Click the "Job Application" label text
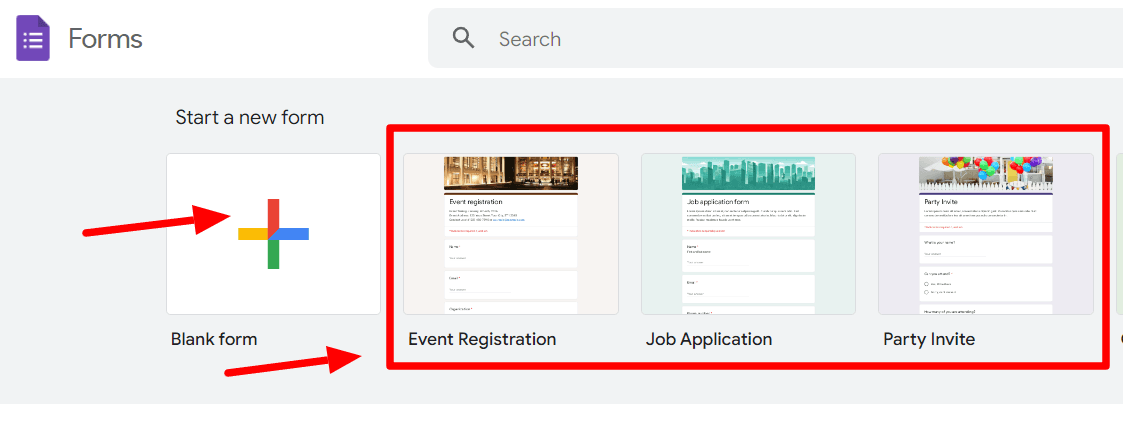The image size is (1123, 433). tap(709, 339)
